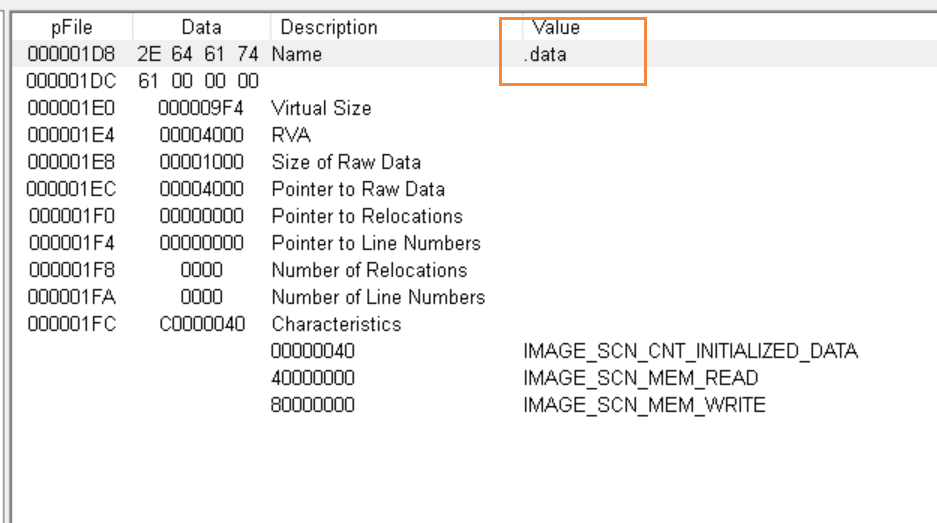Select the Pointer to Line Numbers row
937x523 pixels.
pyautogui.click(x=474, y=243)
